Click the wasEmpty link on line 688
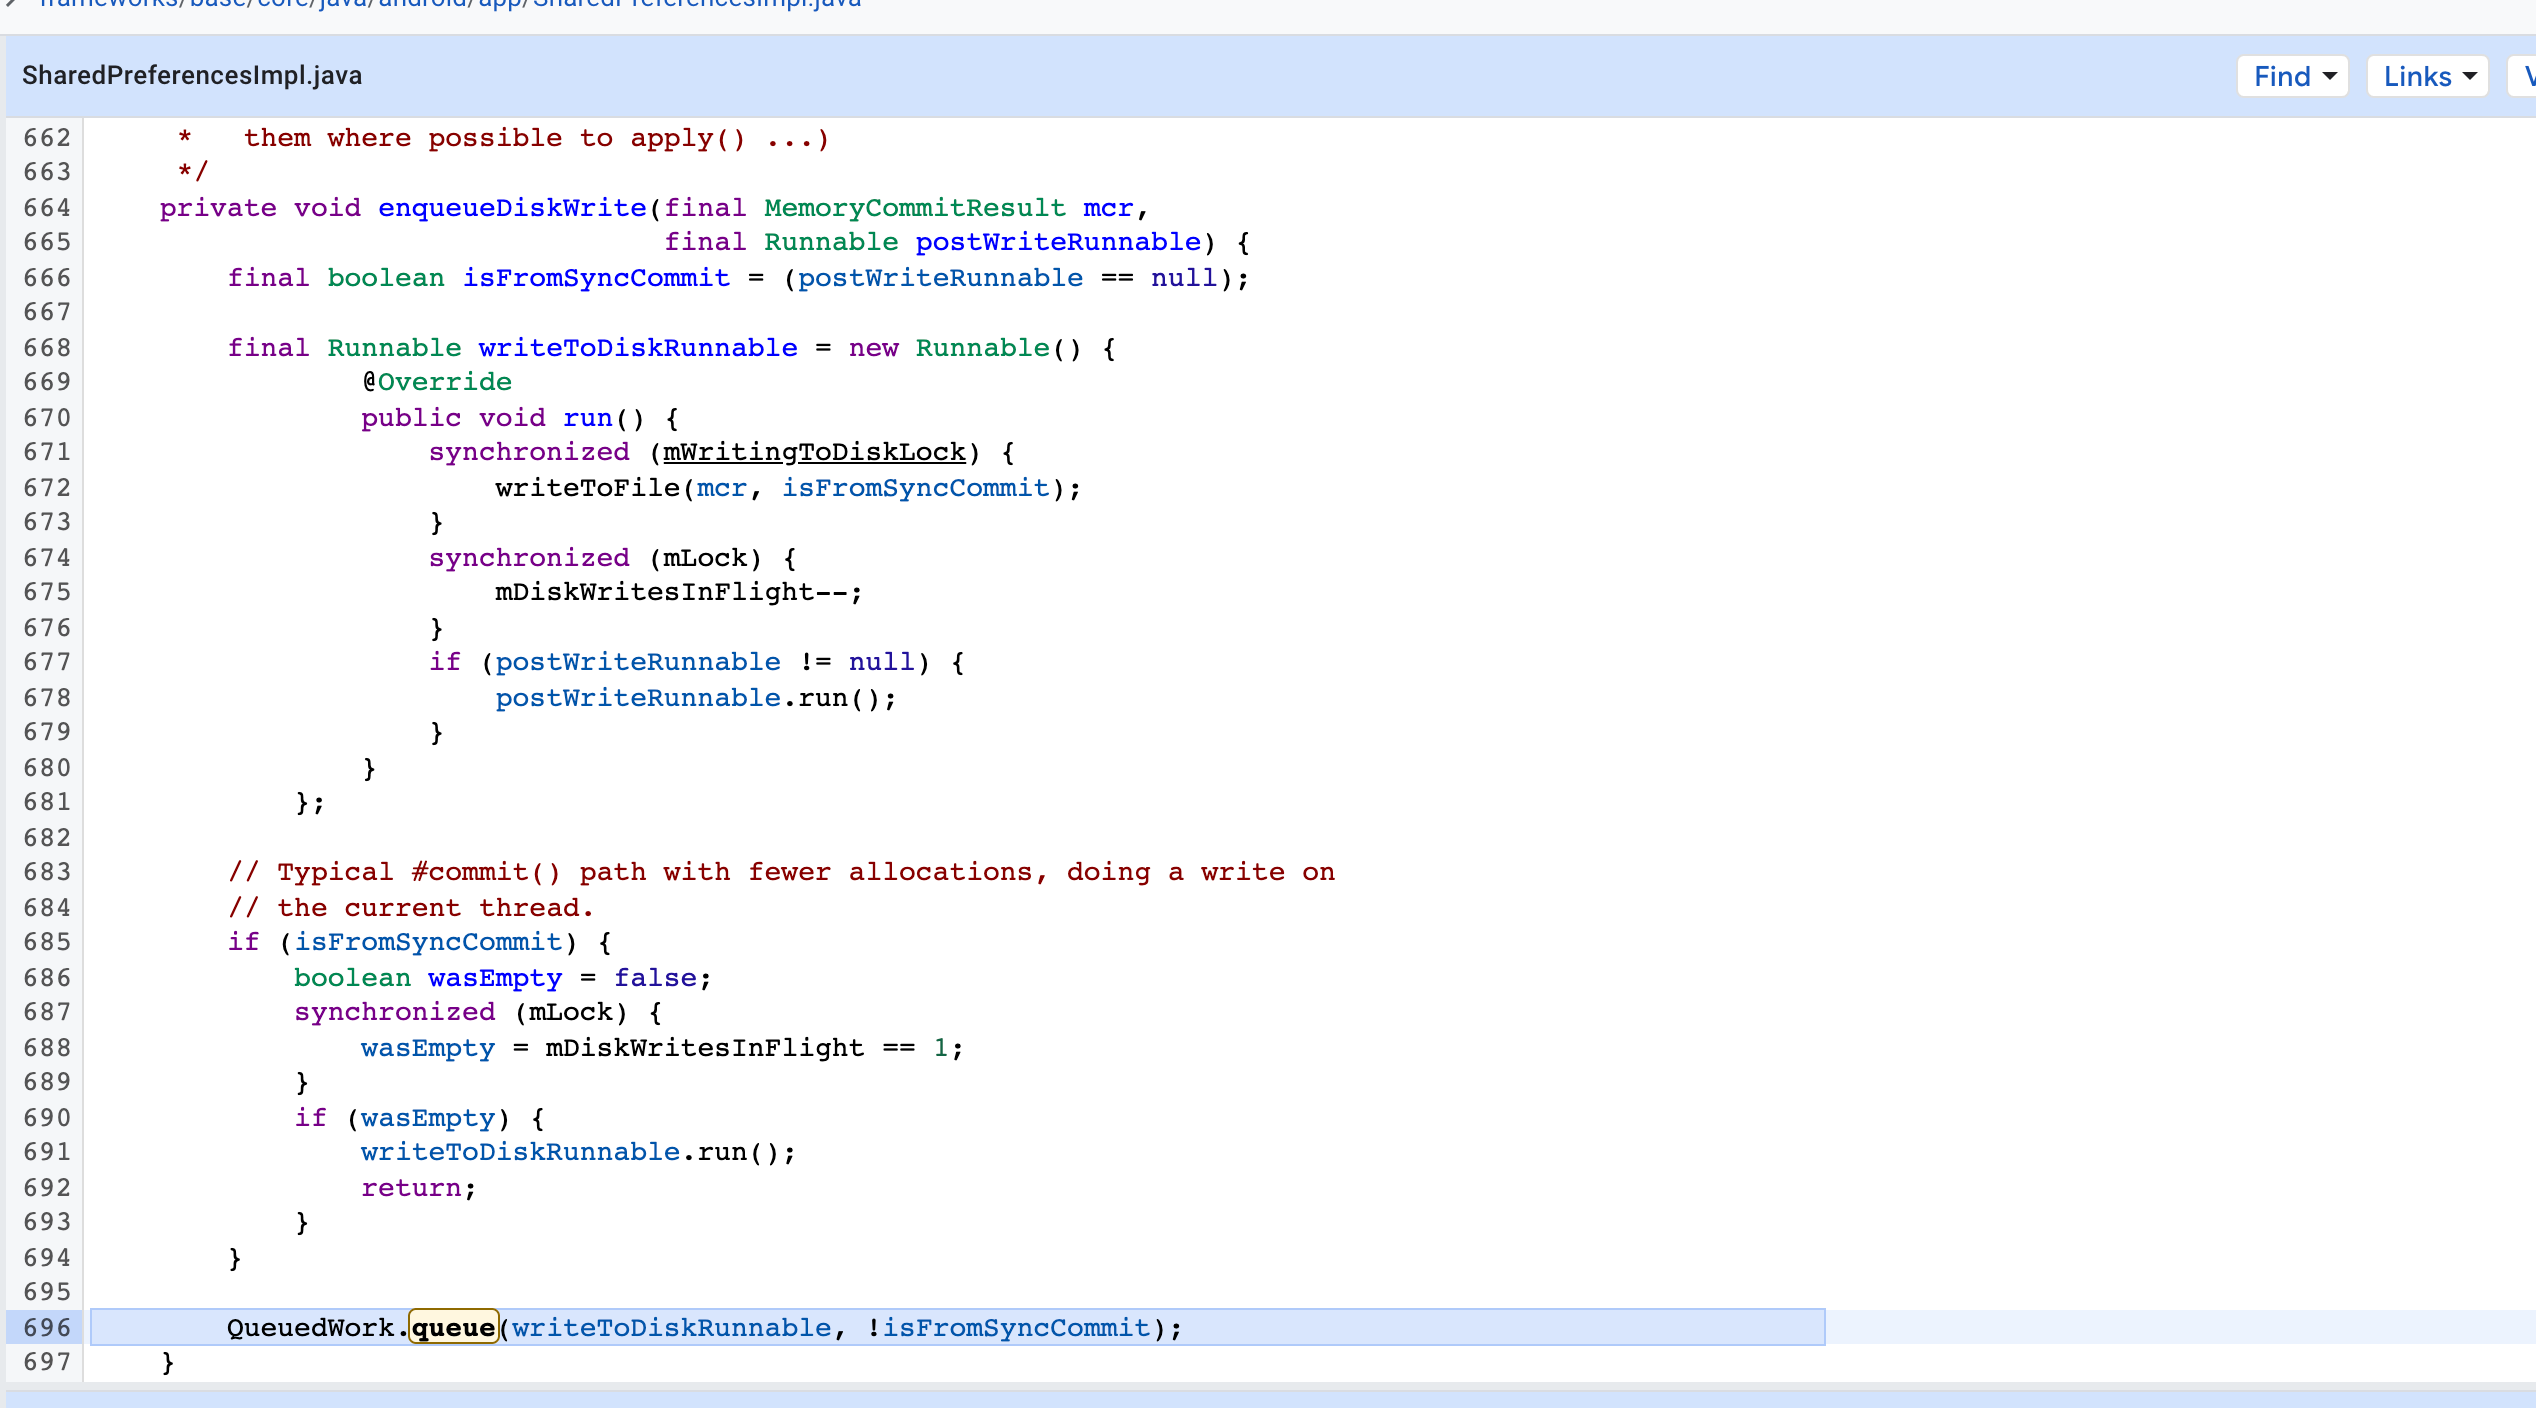Screen dimensions: 2536x1408 pyautogui.click(x=427, y=1047)
